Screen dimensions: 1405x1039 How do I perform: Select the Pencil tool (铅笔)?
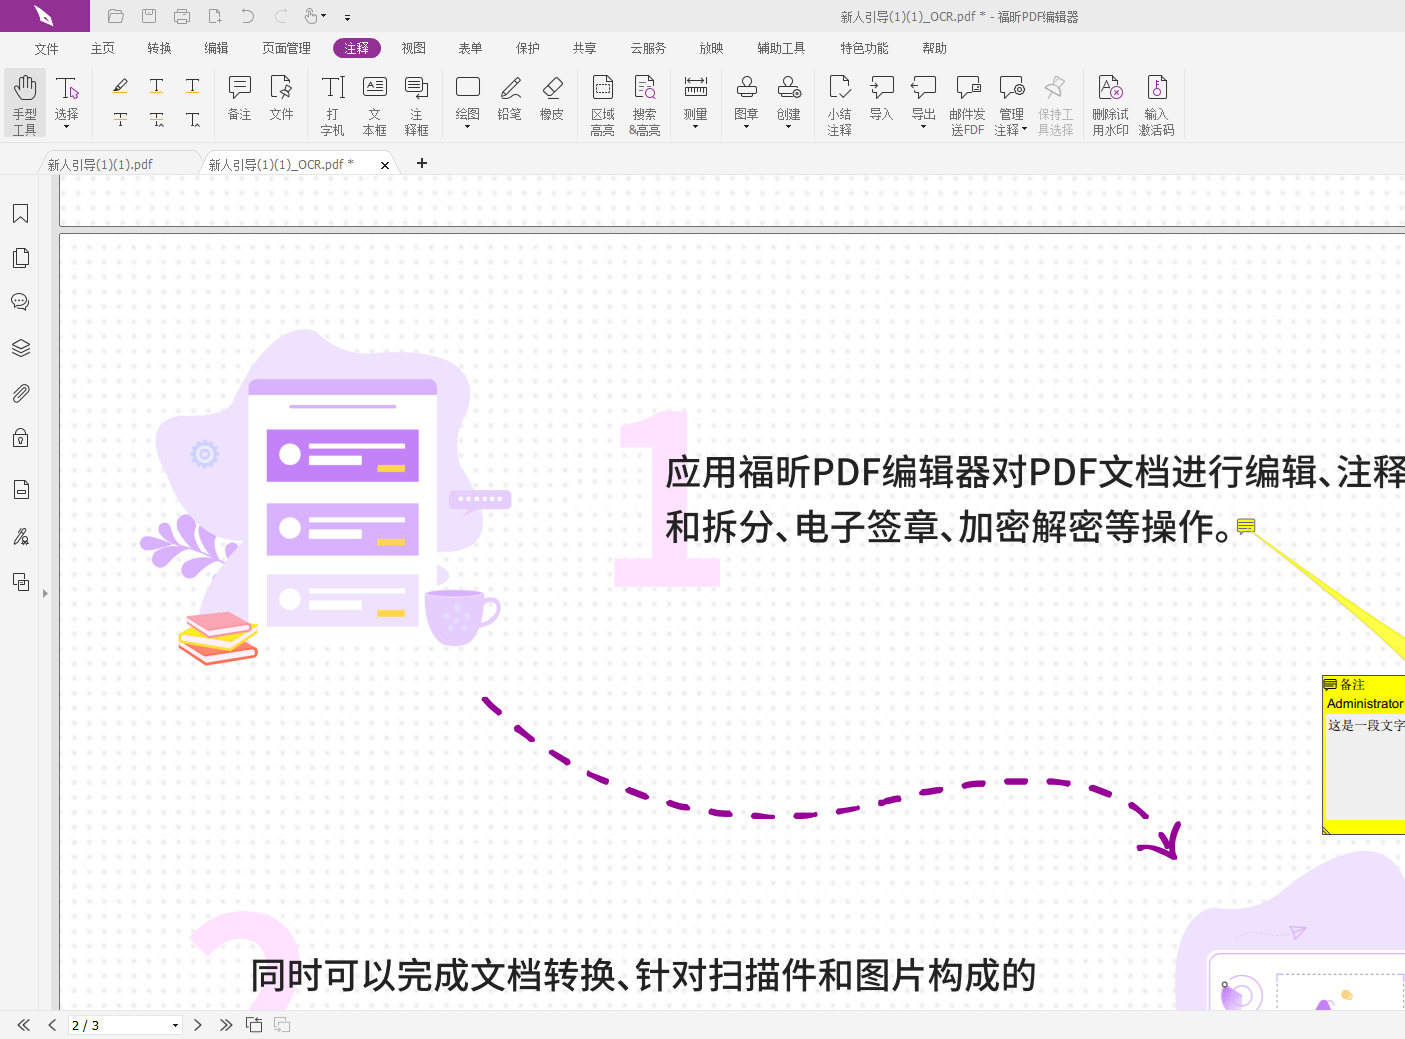point(510,98)
